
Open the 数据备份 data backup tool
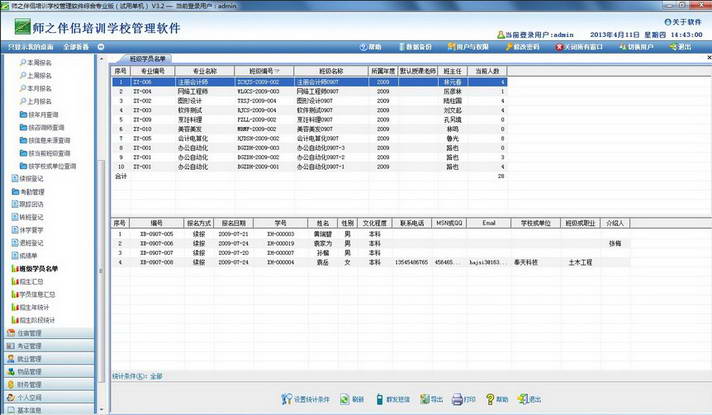[x=415, y=47]
